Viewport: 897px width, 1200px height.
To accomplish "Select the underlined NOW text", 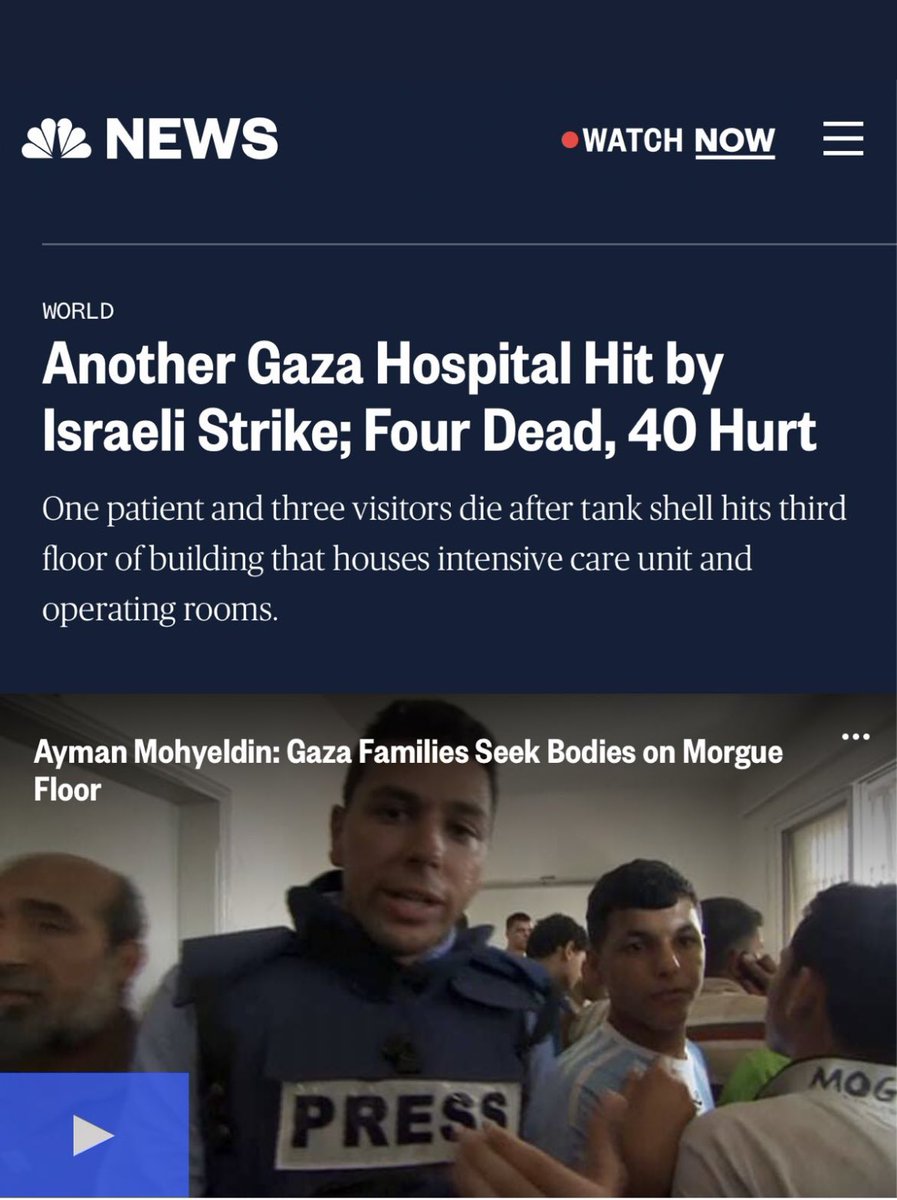I will [x=735, y=140].
